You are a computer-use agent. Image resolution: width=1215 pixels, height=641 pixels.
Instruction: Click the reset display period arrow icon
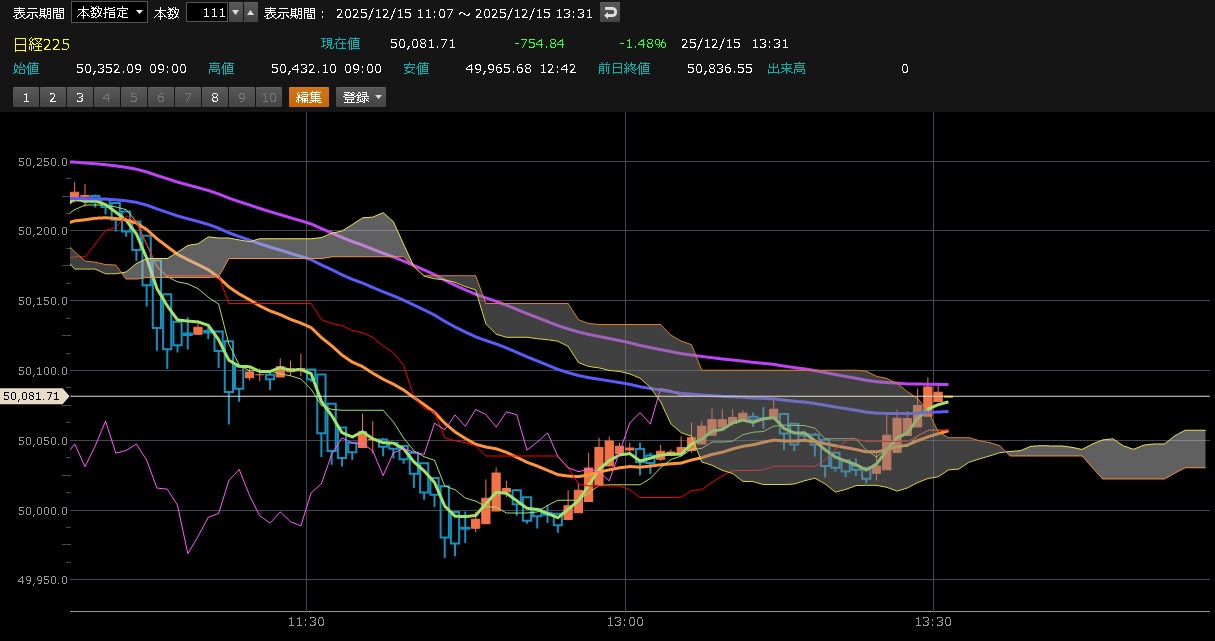click(x=610, y=12)
